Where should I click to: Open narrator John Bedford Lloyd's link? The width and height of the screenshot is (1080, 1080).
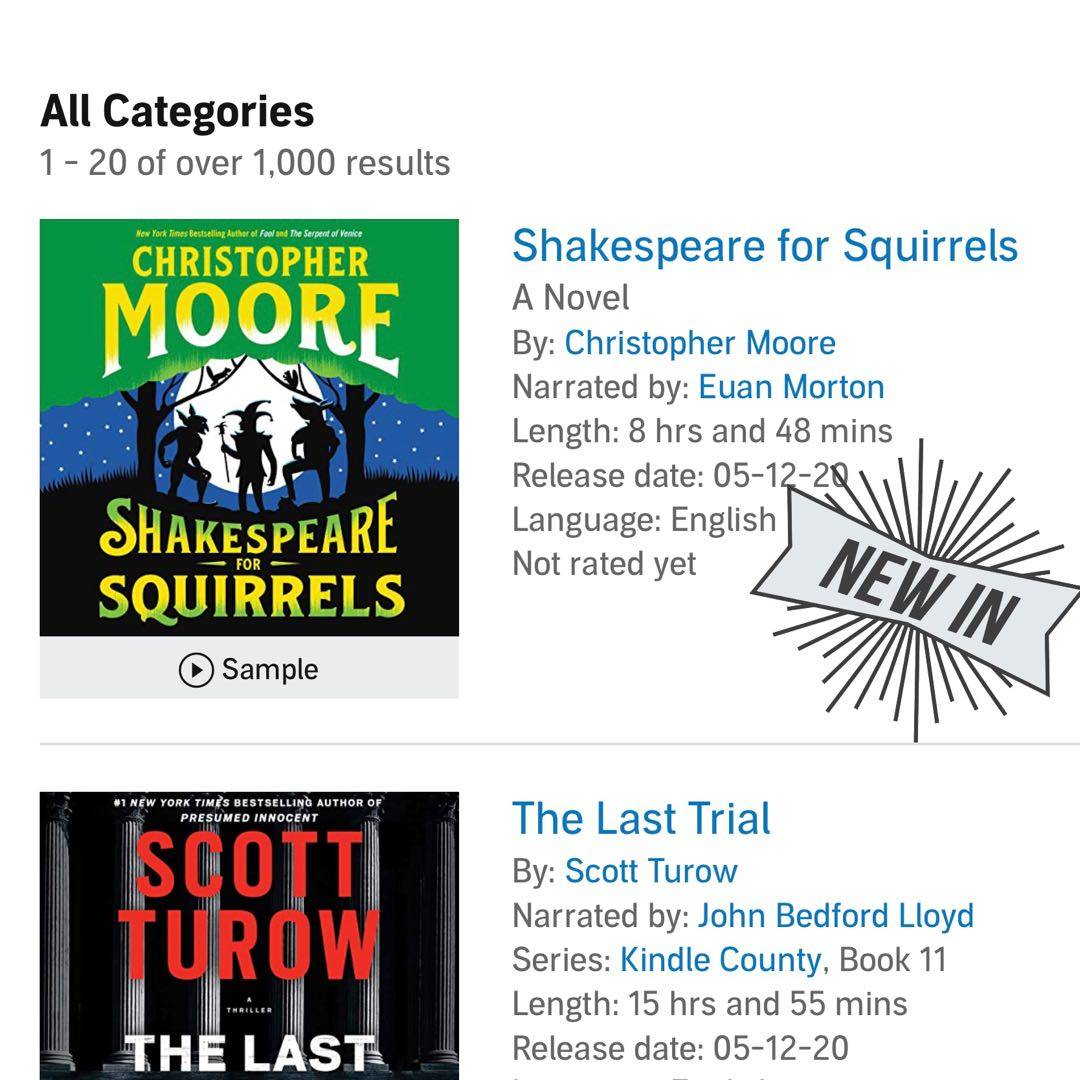(x=835, y=915)
